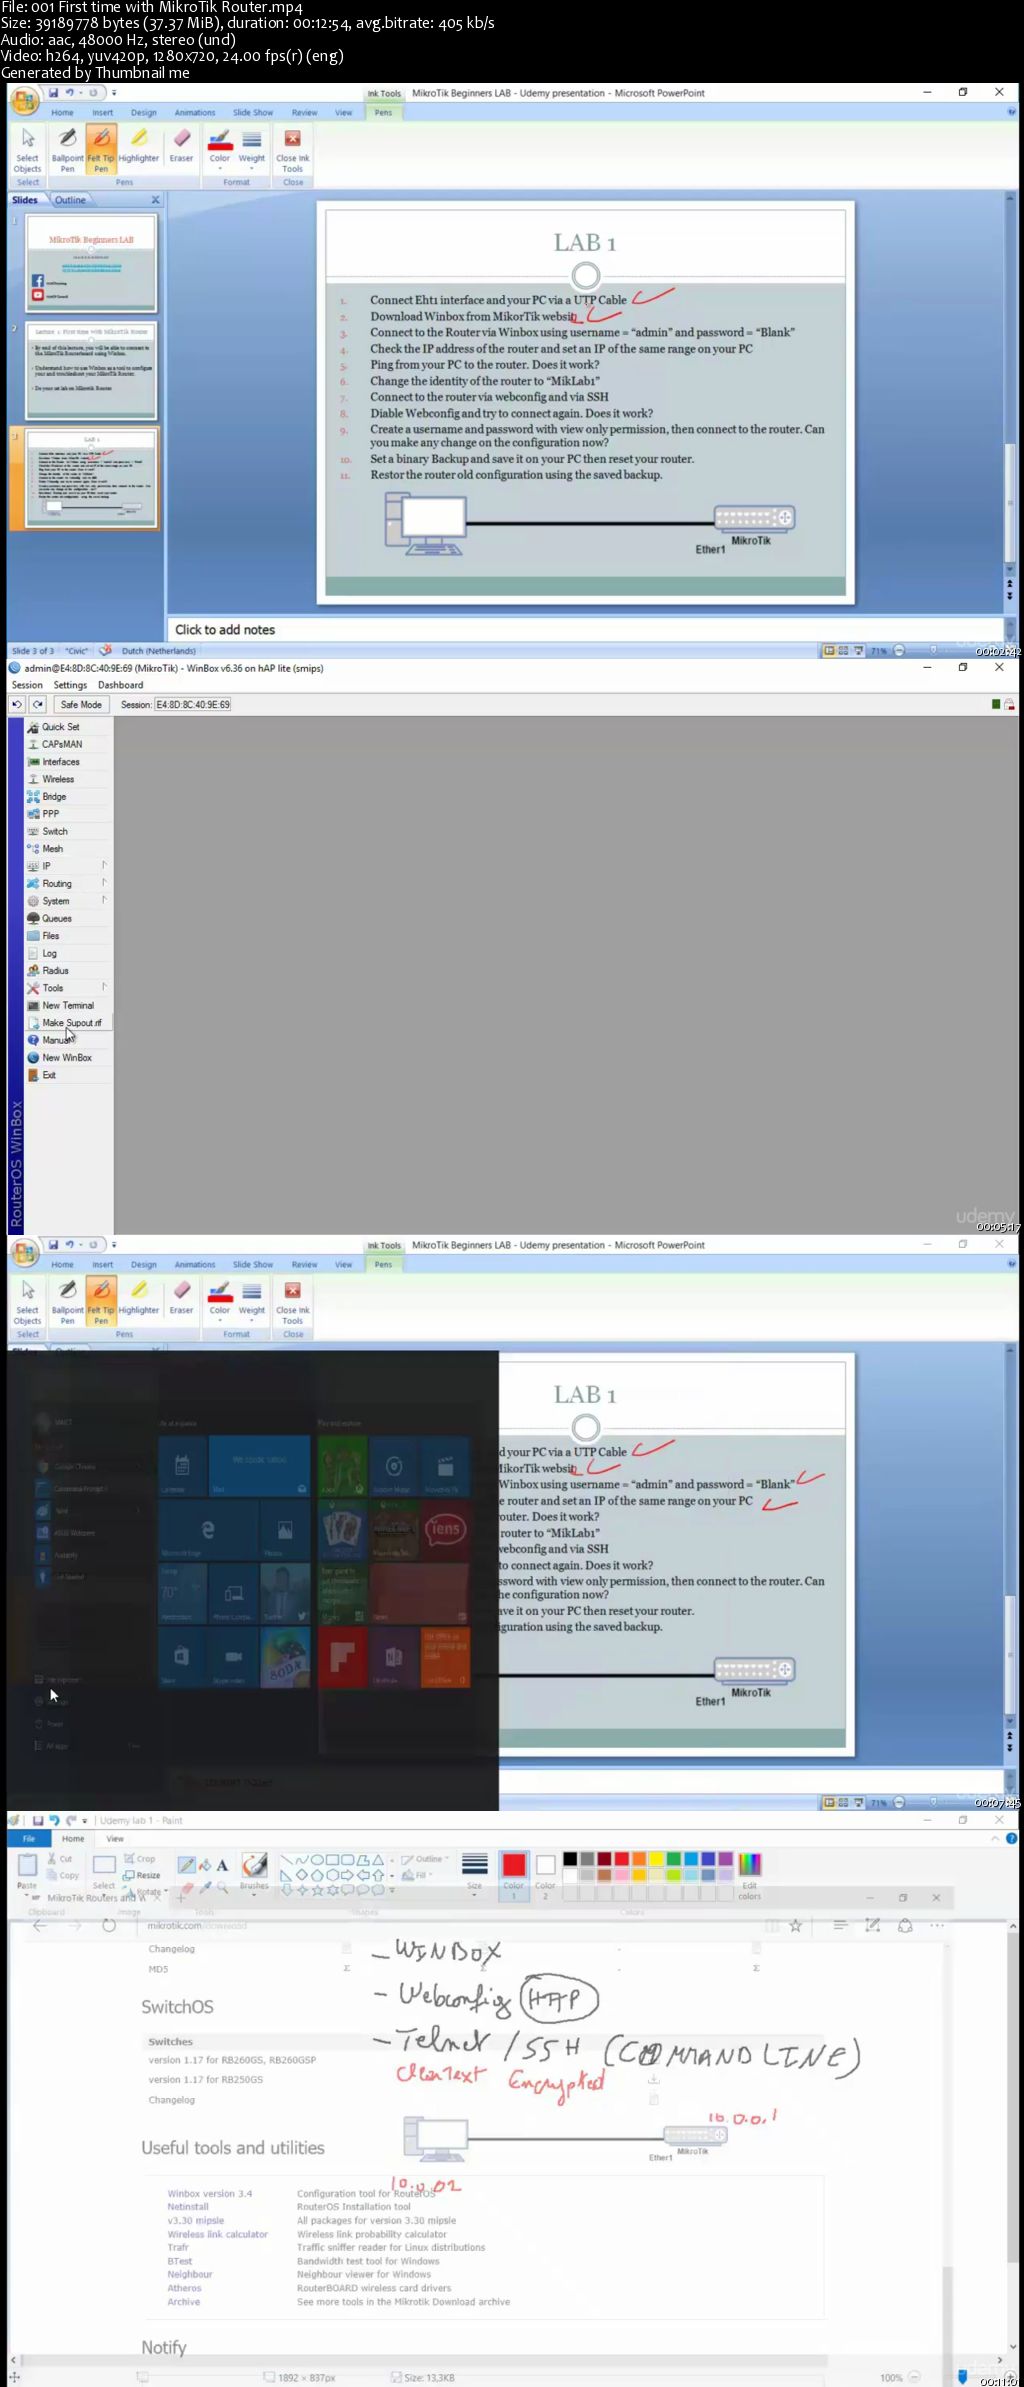Toggle Felt Tip Pen in PowerPoint behind Start menu
1024x2387 pixels.
pyautogui.click(x=101, y=1301)
